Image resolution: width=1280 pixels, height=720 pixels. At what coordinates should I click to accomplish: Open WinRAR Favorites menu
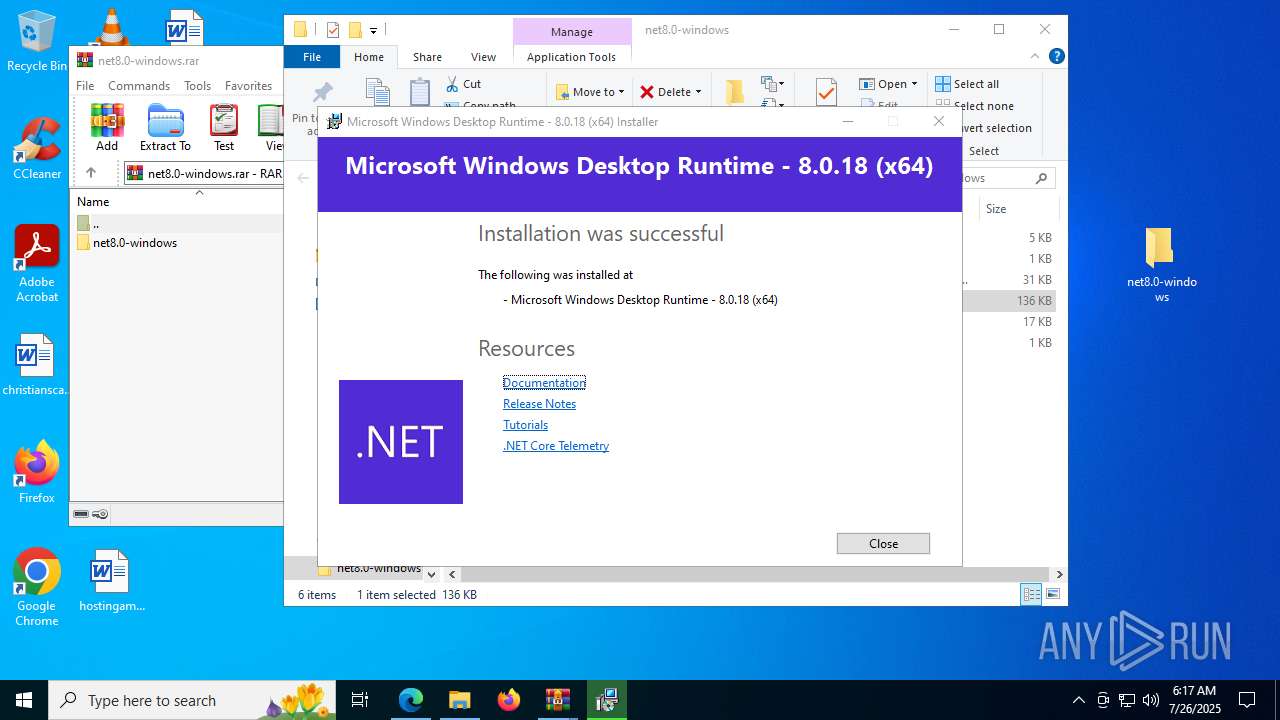coord(248,86)
